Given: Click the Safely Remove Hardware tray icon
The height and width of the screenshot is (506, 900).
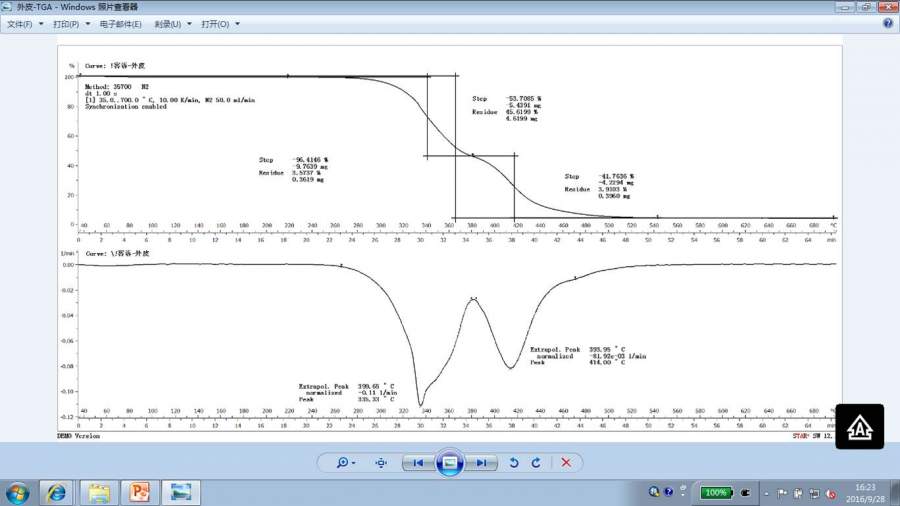Looking at the screenshot, I should (798, 493).
